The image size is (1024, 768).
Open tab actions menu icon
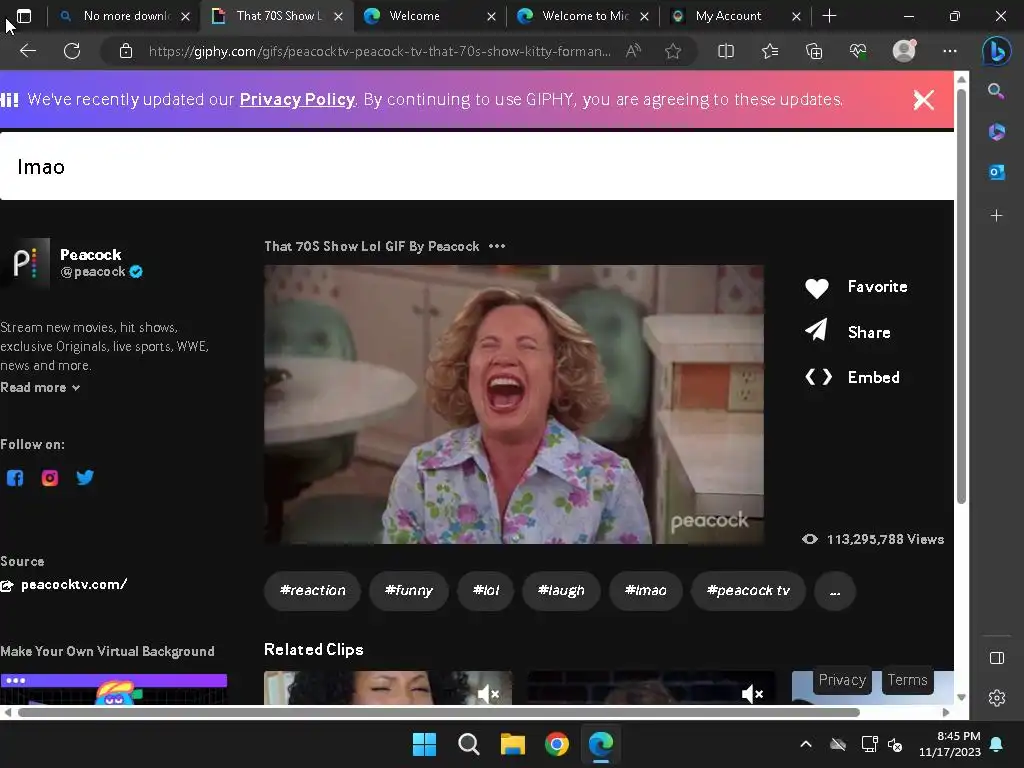[24, 16]
